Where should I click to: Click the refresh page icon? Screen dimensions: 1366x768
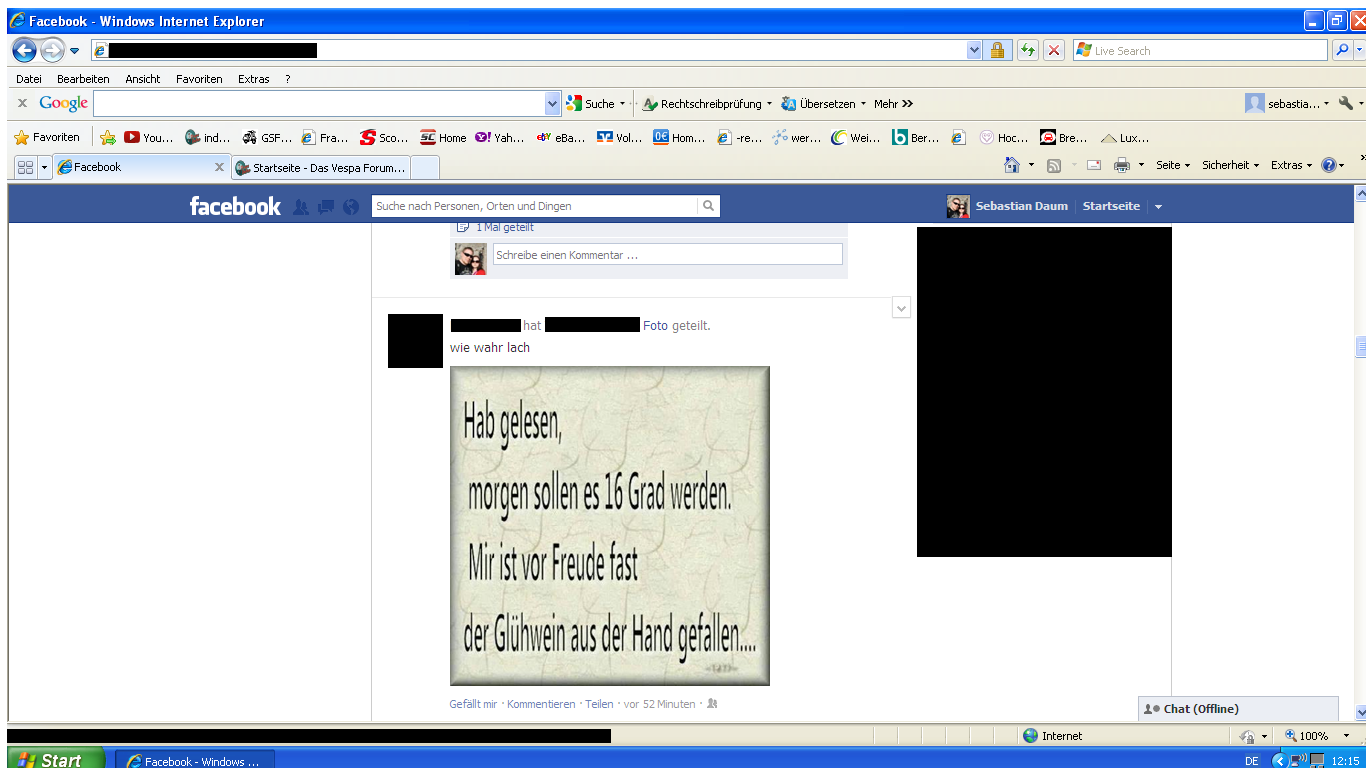[1027, 50]
